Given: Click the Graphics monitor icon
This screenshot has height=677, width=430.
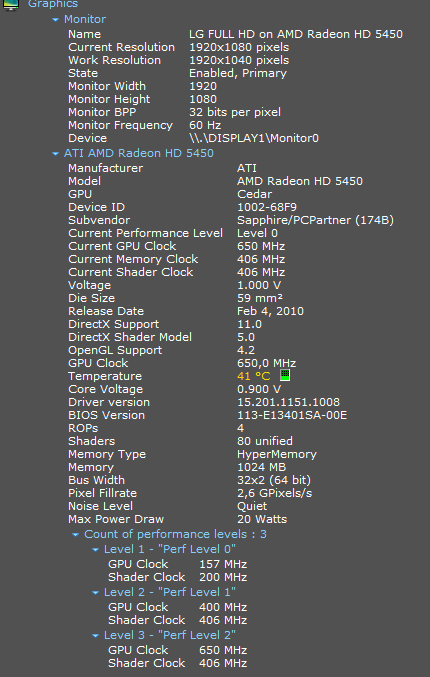Looking at the screenshot, I should coord(10,4).
